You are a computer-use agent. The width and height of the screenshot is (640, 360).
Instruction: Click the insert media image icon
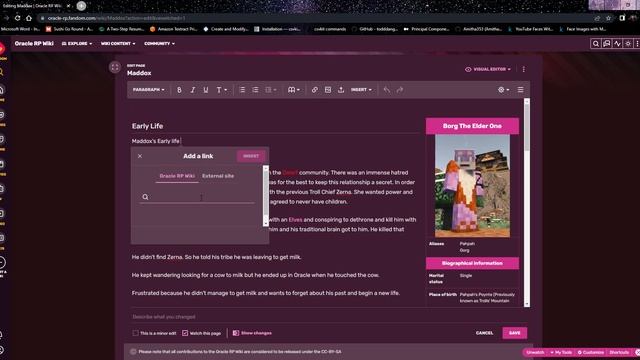(328, 90)
